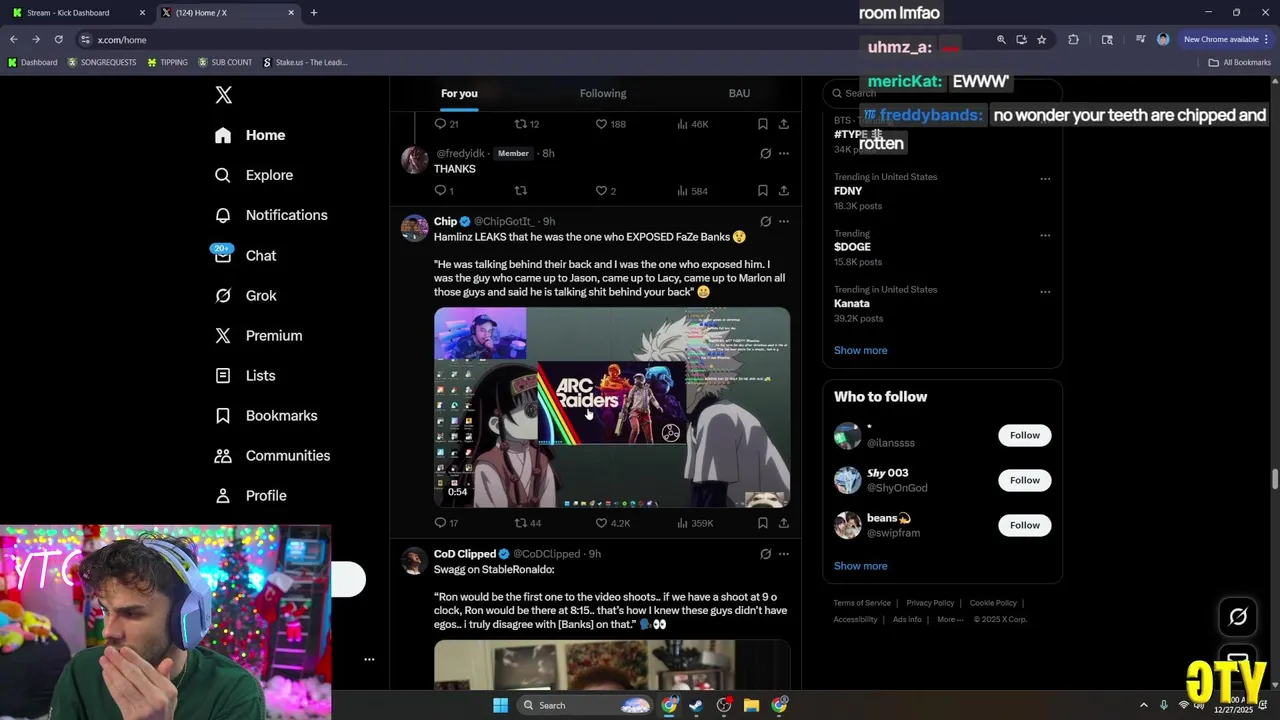Show more trending topics

pyautogui.click(x=861, y=350)
